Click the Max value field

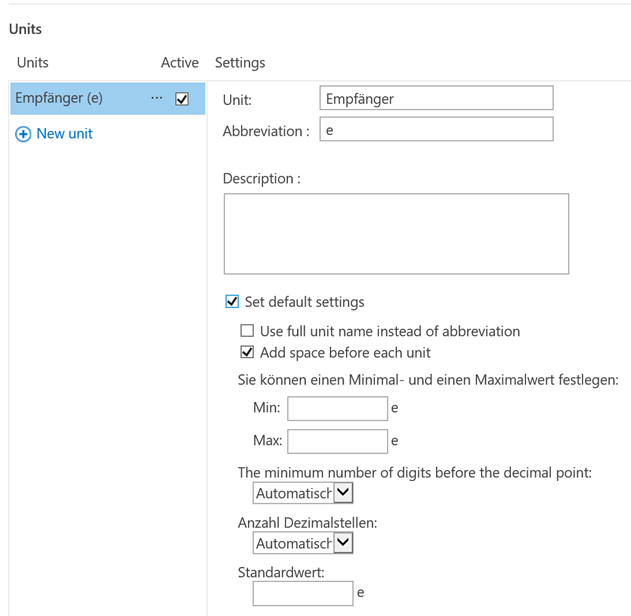338,441
